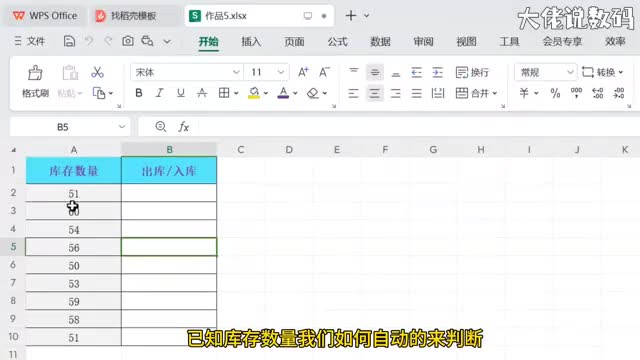
Task: Center text horizontally
Action: click(x=374, y=93)
